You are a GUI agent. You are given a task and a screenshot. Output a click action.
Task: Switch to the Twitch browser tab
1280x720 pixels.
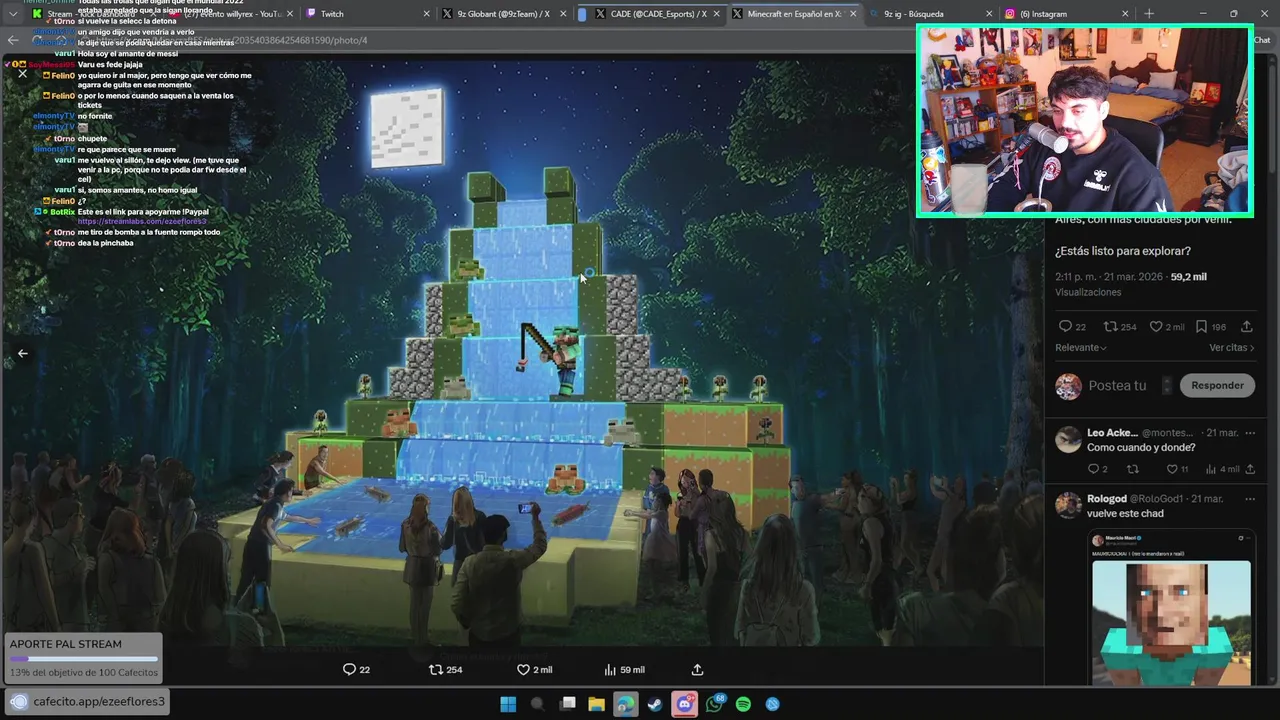(x=368, y=14)
